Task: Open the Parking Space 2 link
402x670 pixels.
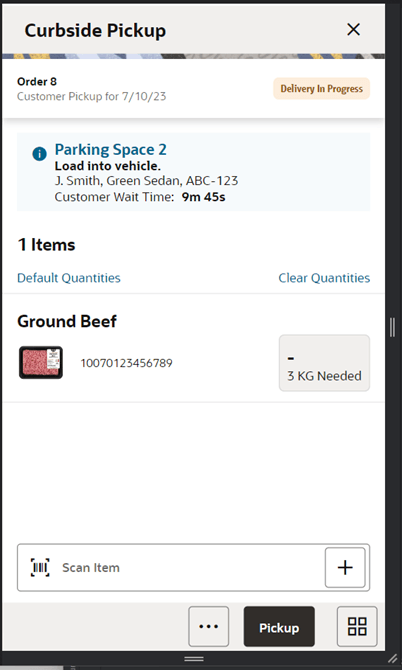Action: click(111, 150)
